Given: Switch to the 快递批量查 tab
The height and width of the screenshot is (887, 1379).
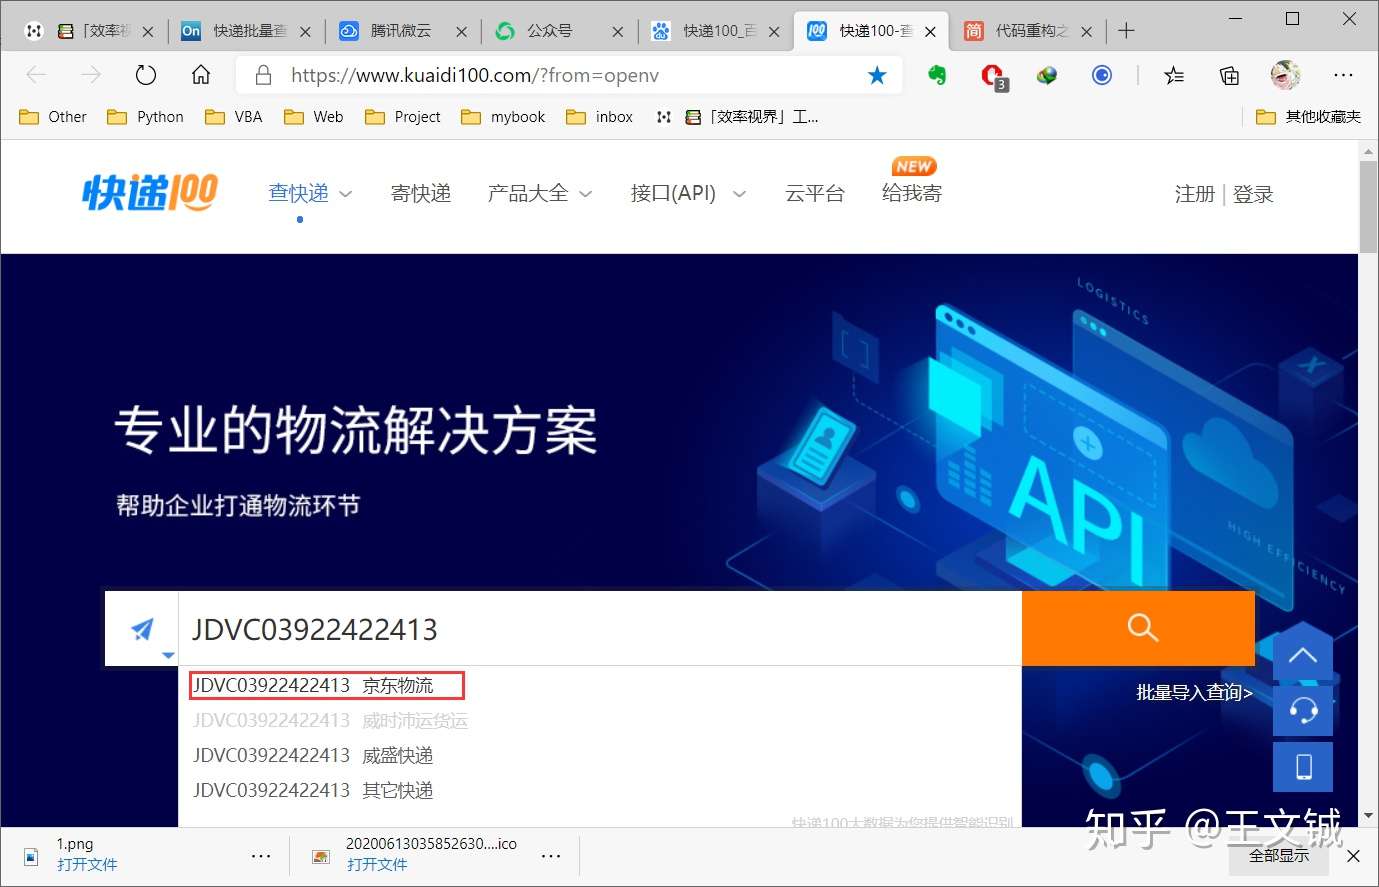Looking at the screenshot, I should point(247,31).
